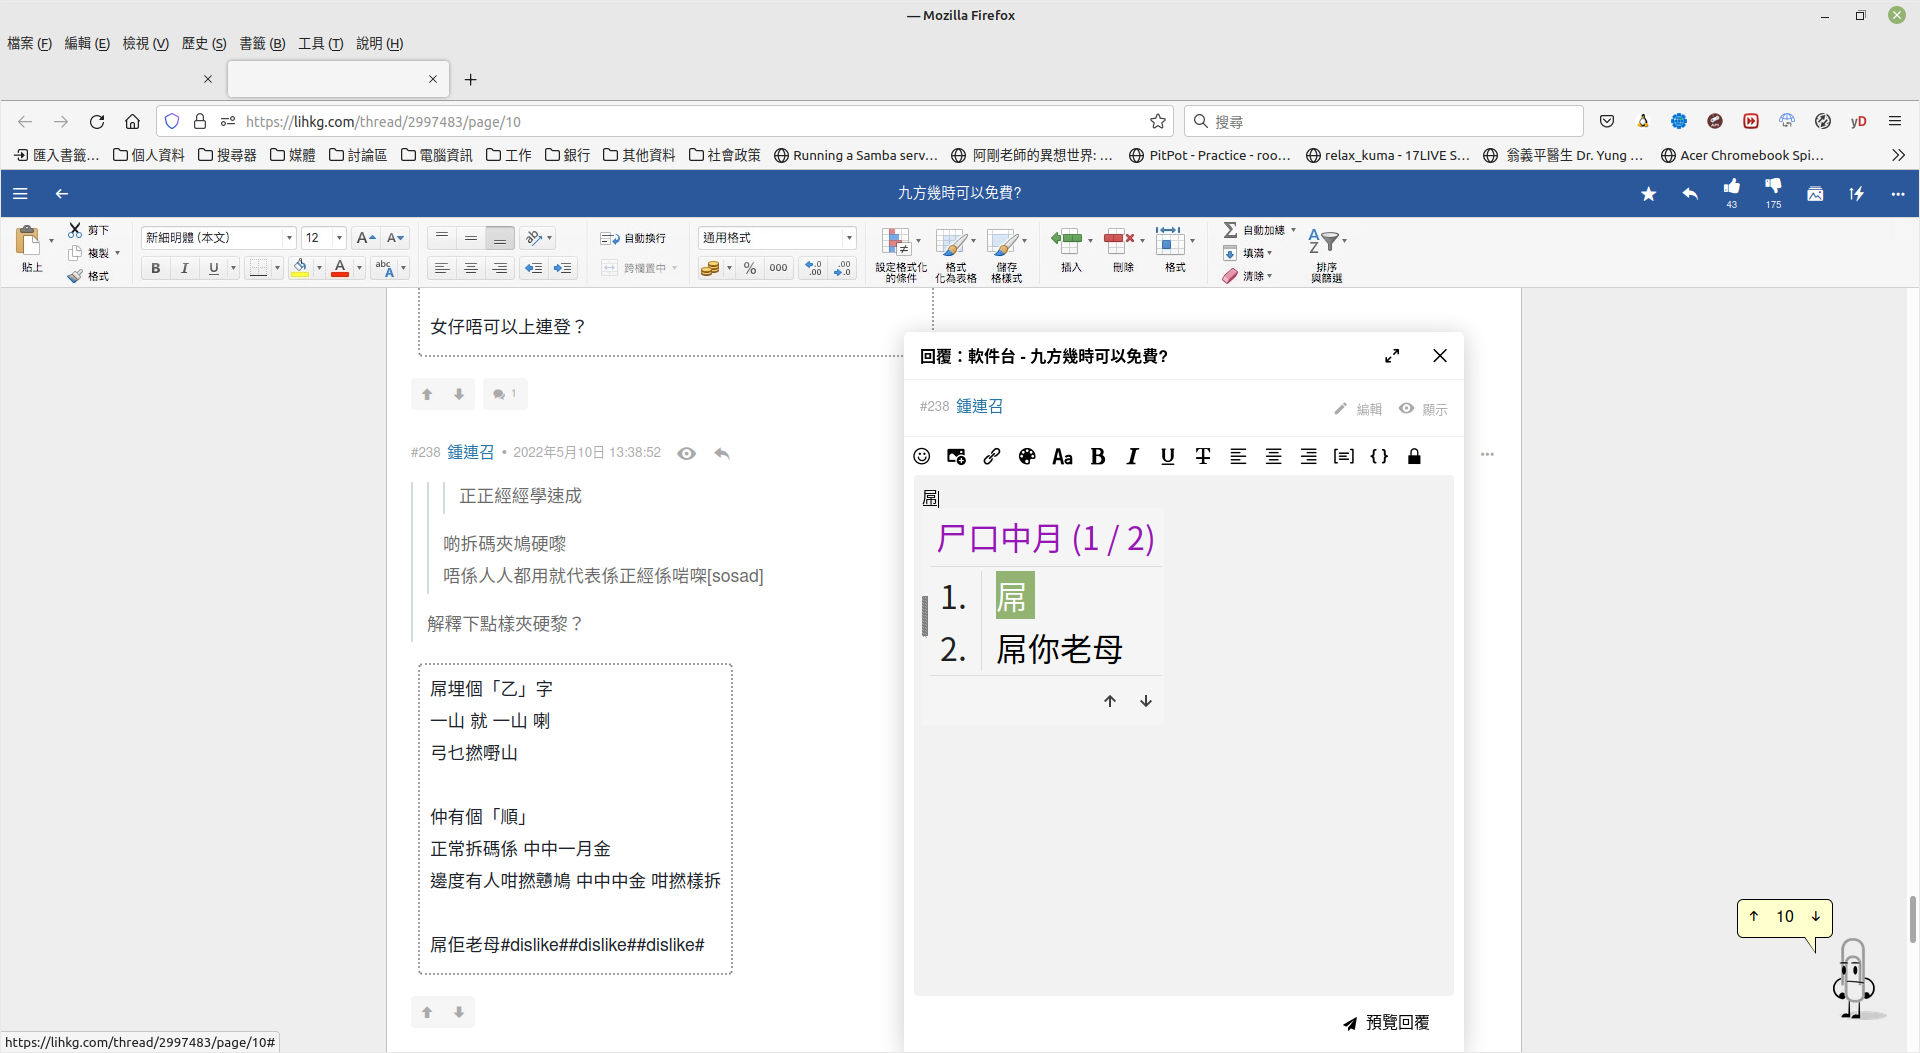
Task: Open the 書籤 (B) menu
Action: [262, 43]
